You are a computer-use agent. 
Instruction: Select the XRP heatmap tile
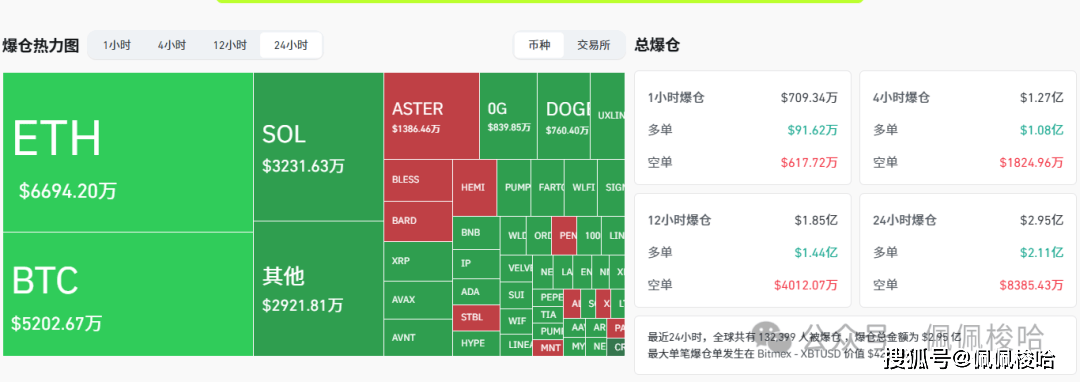click(x=418, y=261)
